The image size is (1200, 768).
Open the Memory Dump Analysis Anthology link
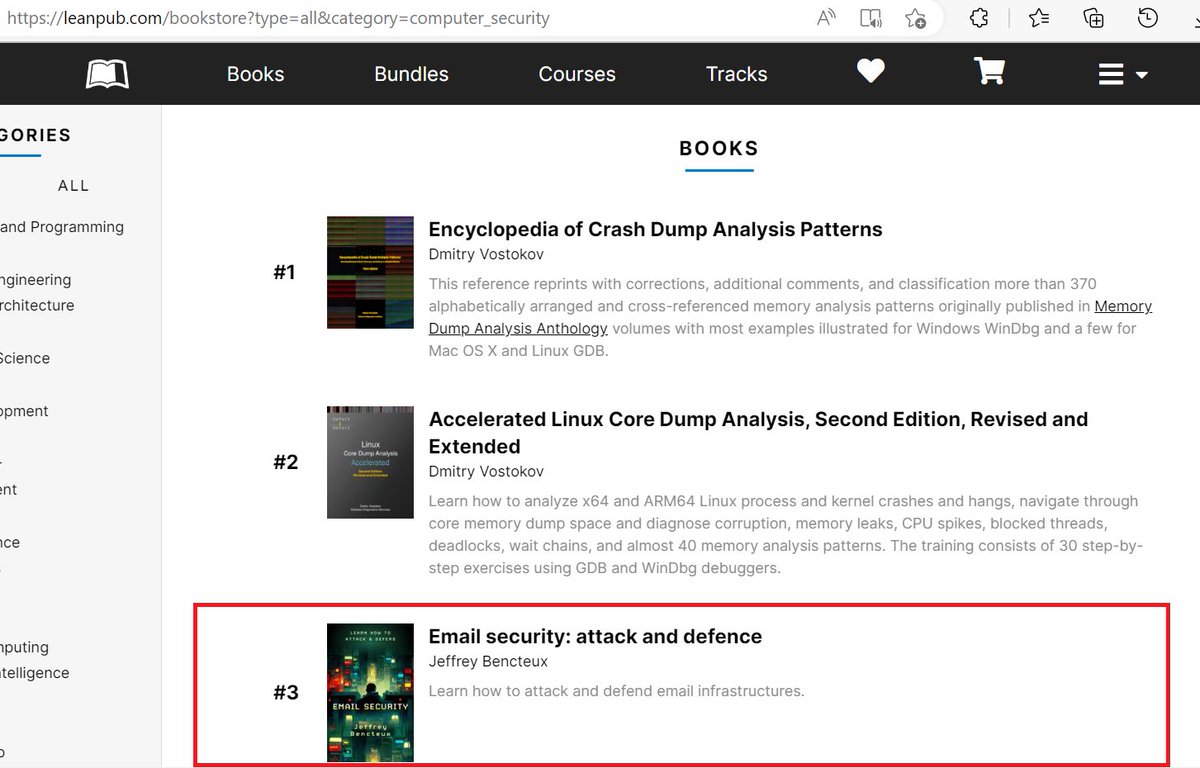pyautogui.click(x=790, y=317)
